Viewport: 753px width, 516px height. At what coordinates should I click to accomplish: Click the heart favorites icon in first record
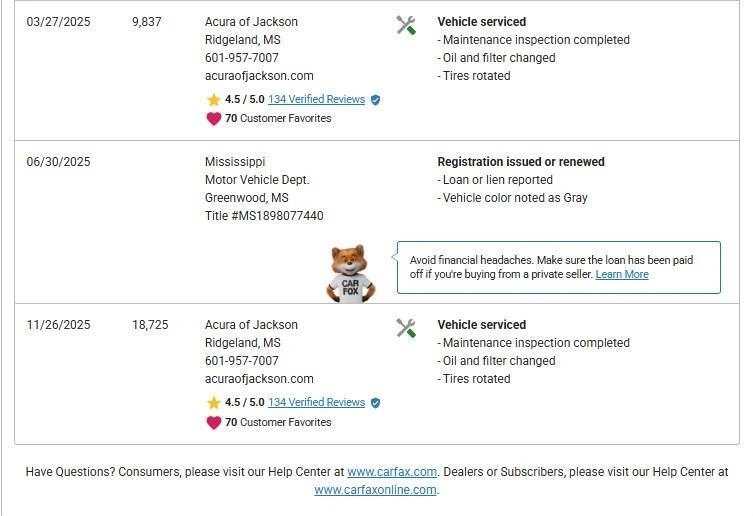[213, 119]
